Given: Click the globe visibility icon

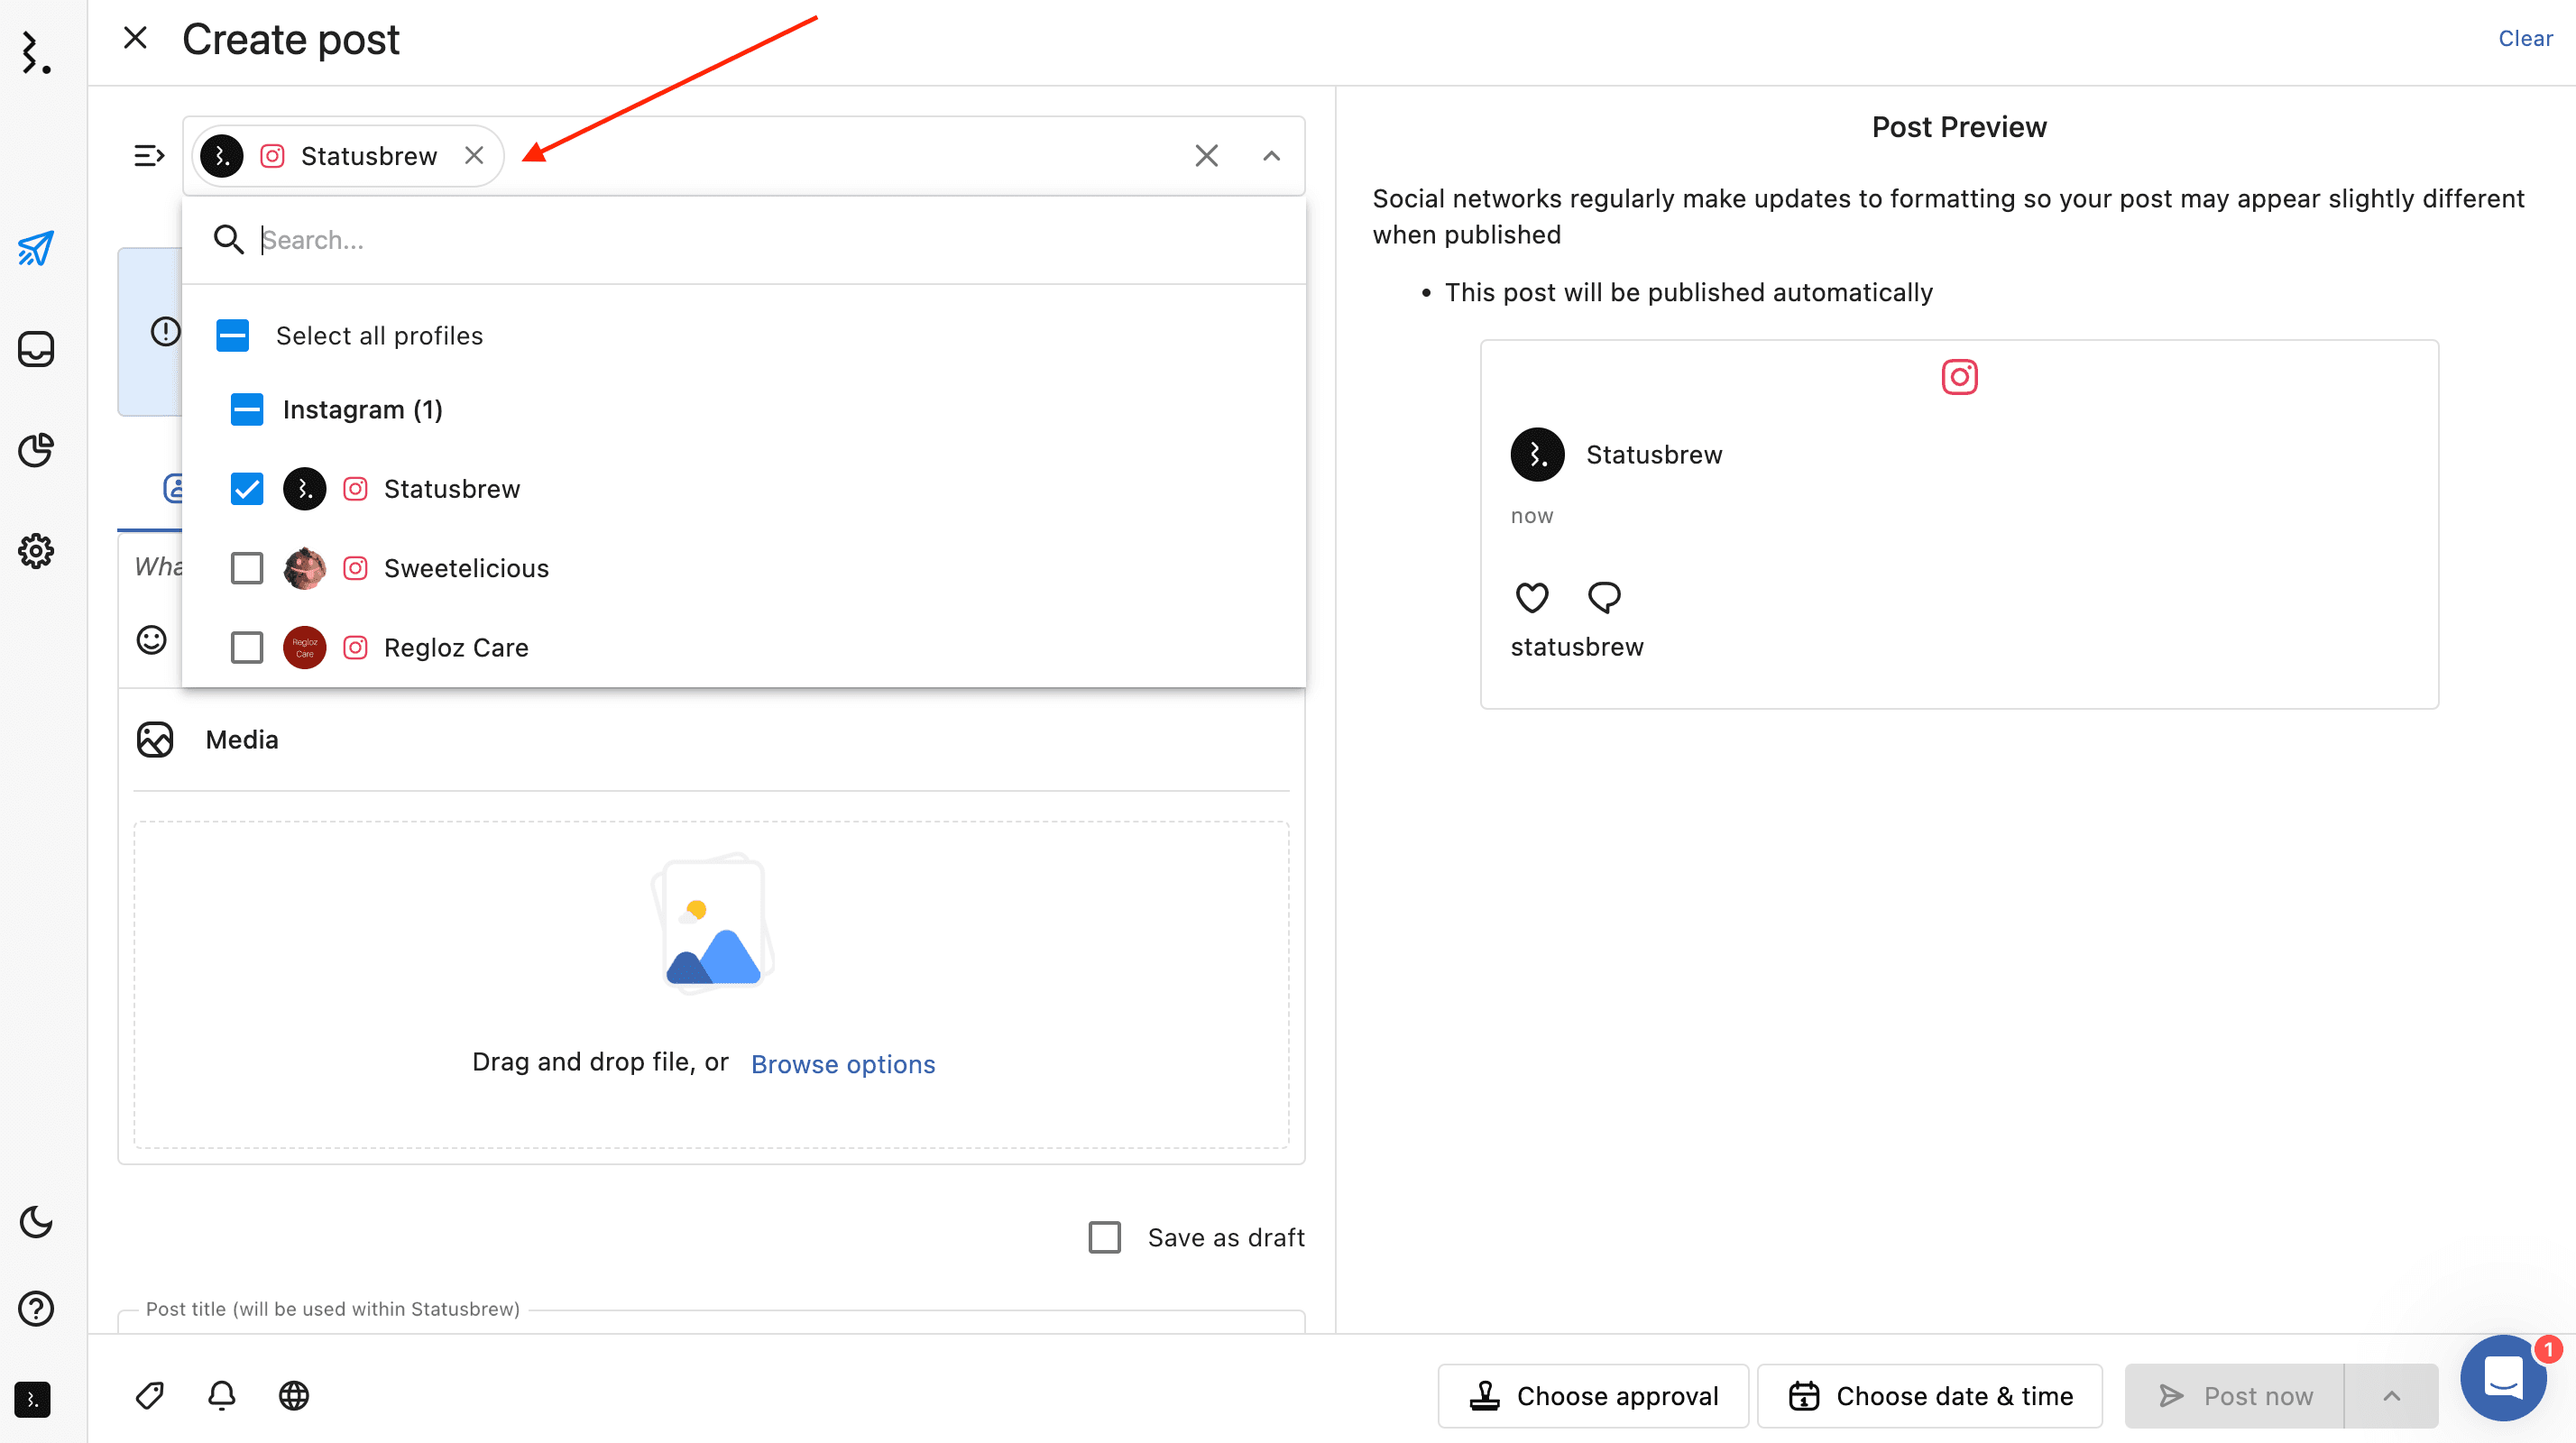Looking at the screenshot, I should [293, 1395].
